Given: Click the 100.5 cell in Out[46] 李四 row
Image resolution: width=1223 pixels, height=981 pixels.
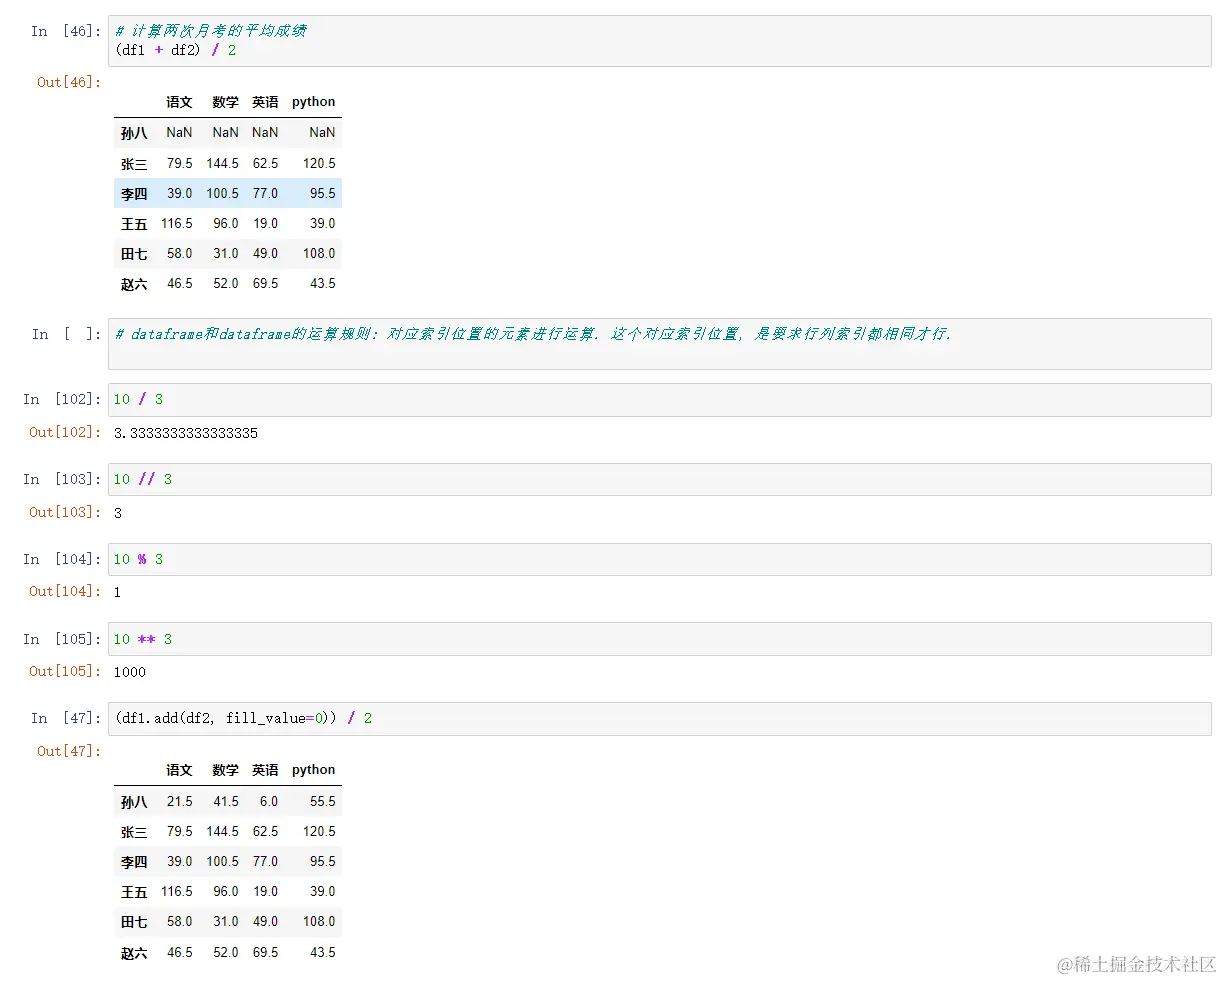Looking at the screenshot, I should 223,193.
